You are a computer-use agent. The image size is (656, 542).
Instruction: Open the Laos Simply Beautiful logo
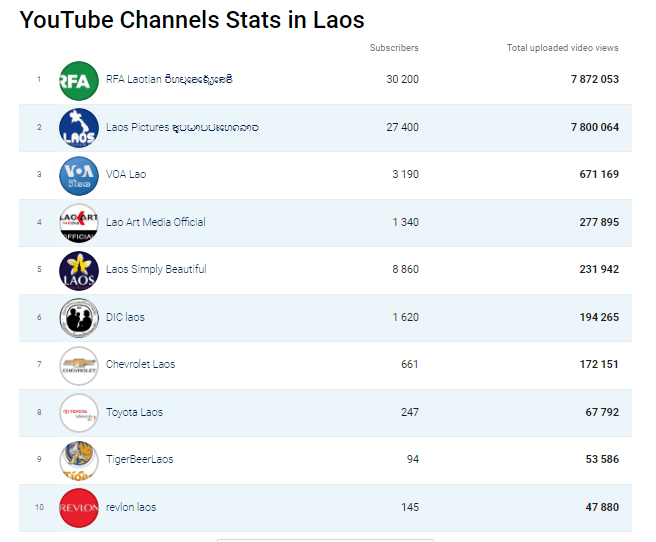tap(79, 271)
